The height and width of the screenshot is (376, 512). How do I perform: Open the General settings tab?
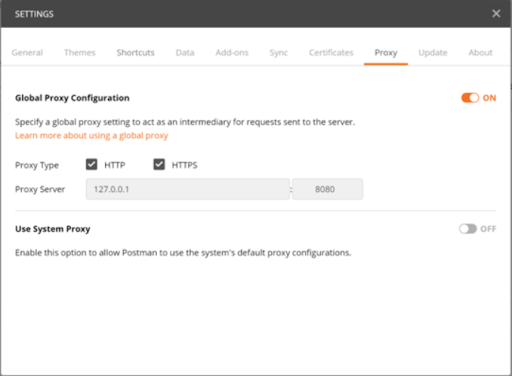pyautogui.click(x=27, y=53)
